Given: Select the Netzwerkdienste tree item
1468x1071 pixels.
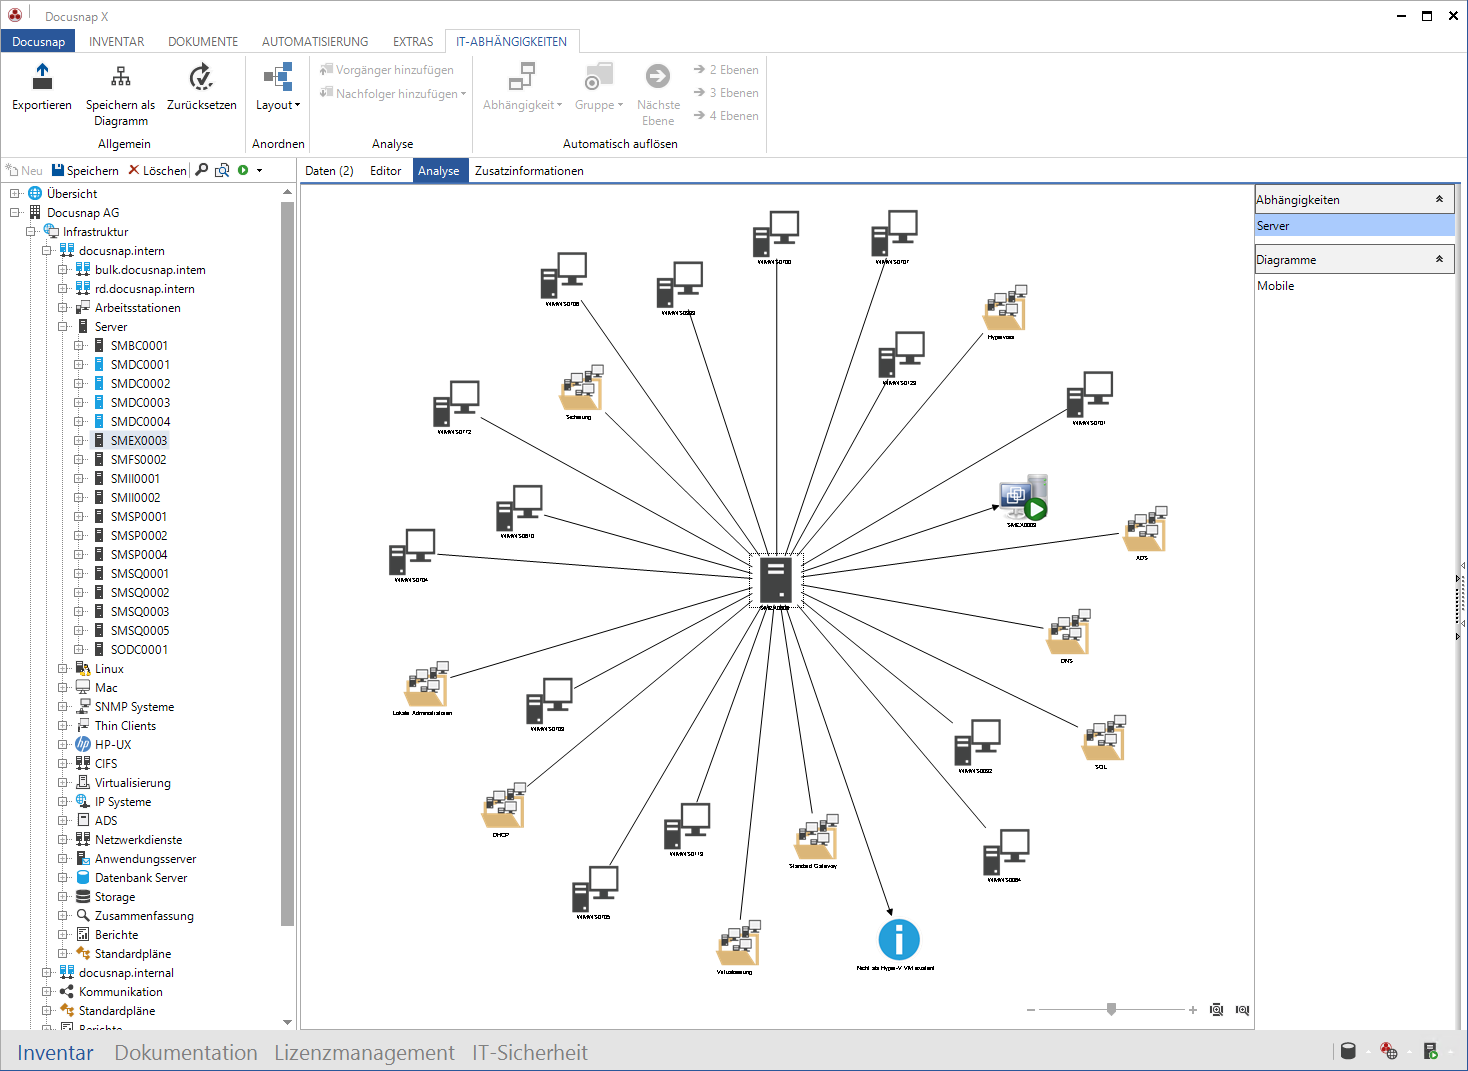Looking at the screenshot, I should pyautogui.click(x=138, y=840).
